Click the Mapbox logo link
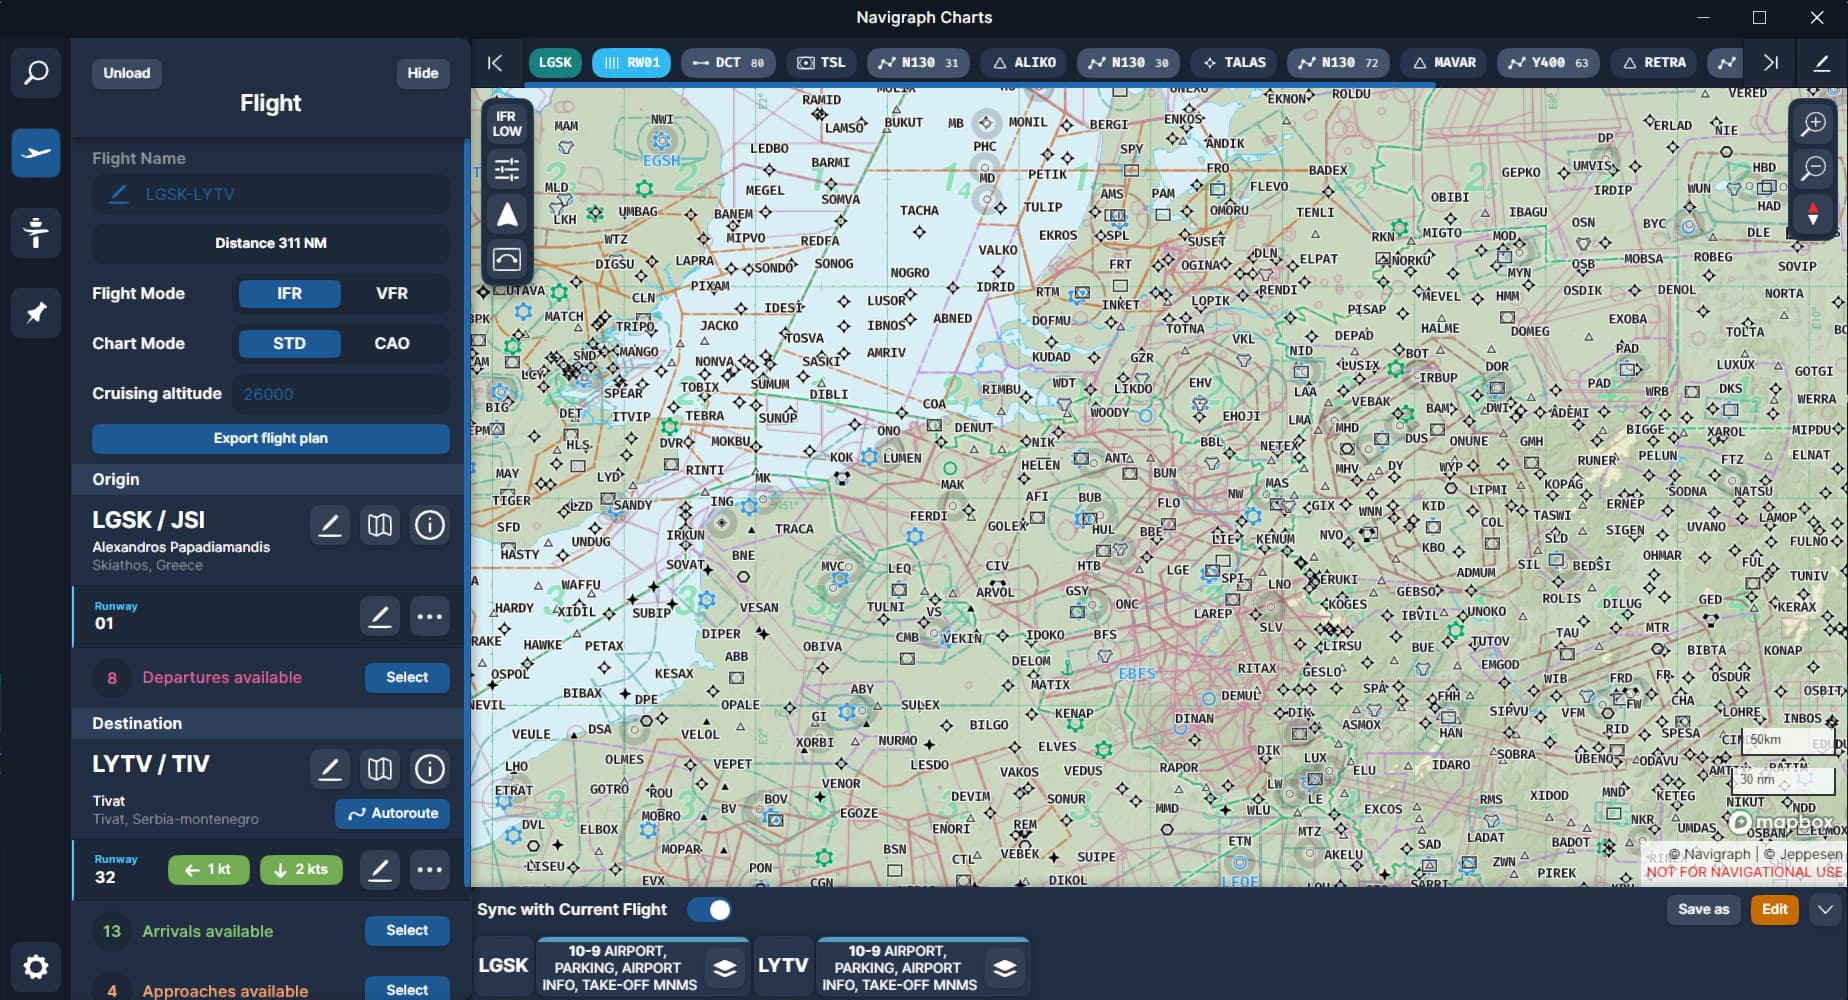 tap(1782, 822)
